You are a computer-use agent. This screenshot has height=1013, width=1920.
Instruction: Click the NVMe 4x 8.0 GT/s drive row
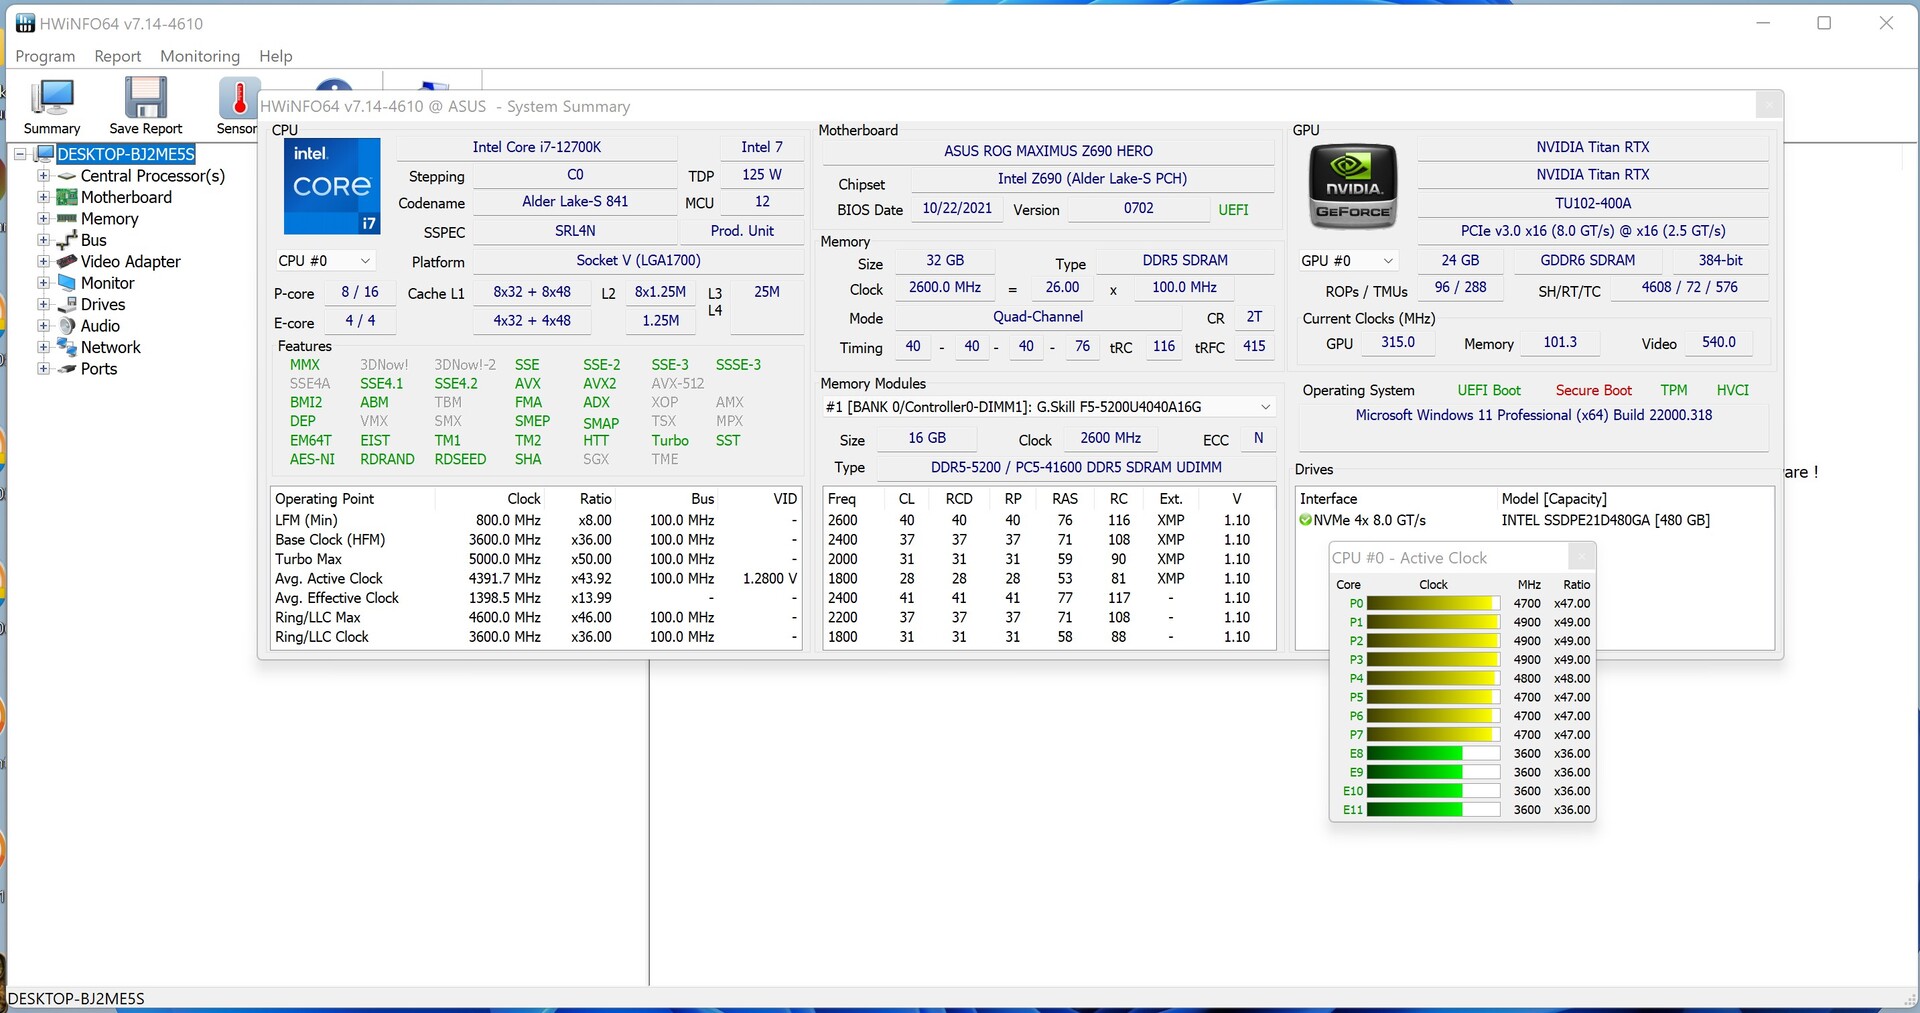click(x=1534, y=520)
